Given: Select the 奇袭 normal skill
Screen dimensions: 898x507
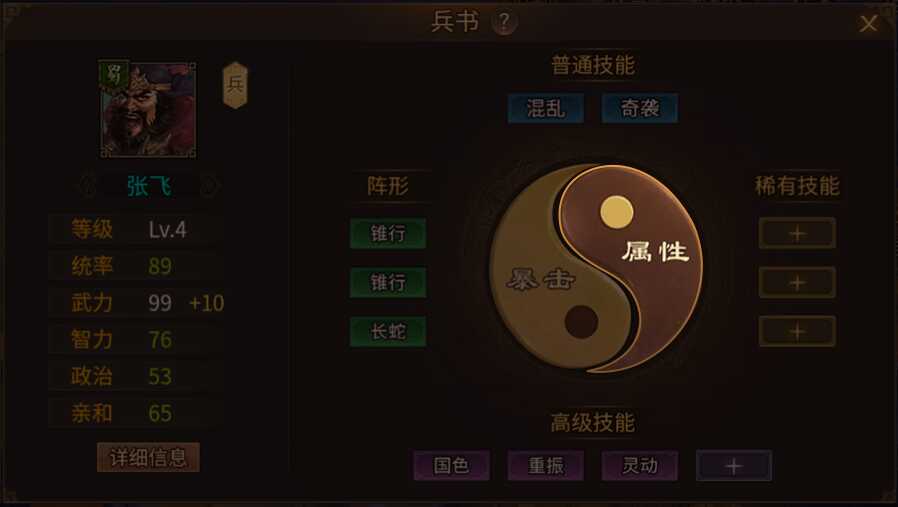Looking at the screenshot, I should (x=640, y=108).
